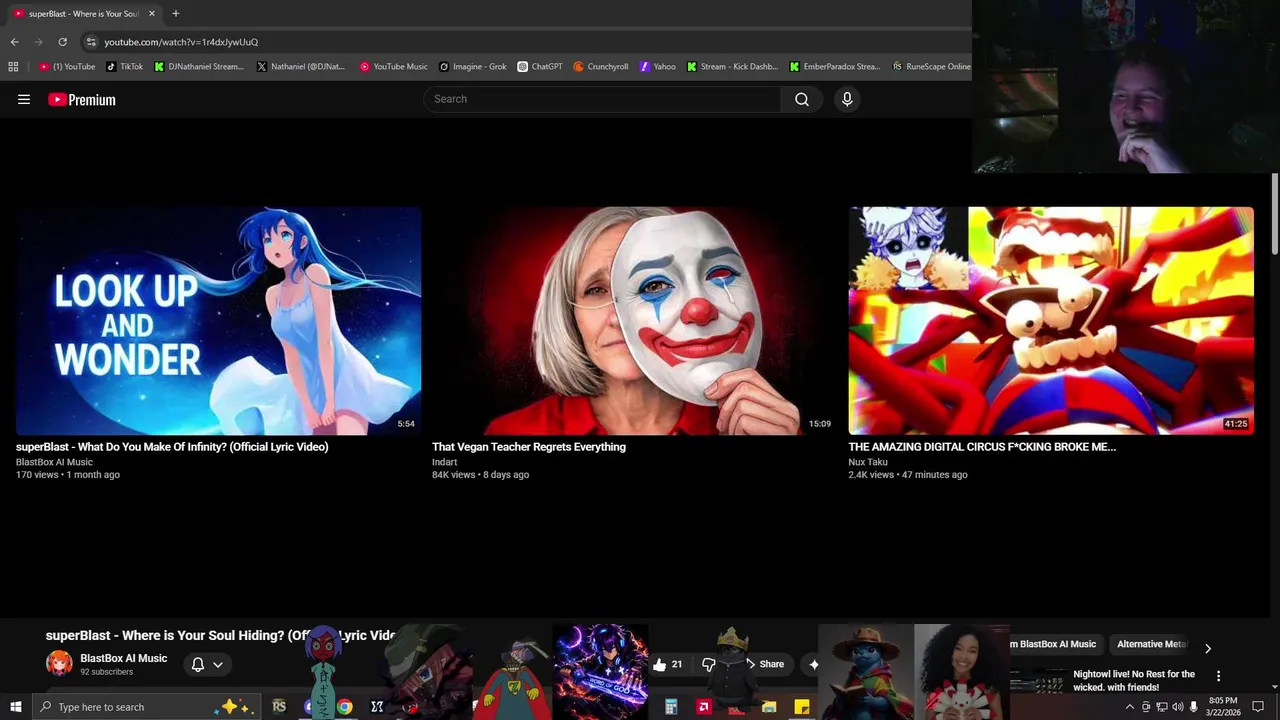
Task: Like the video with thumbs up
Action: click(659, 664)
